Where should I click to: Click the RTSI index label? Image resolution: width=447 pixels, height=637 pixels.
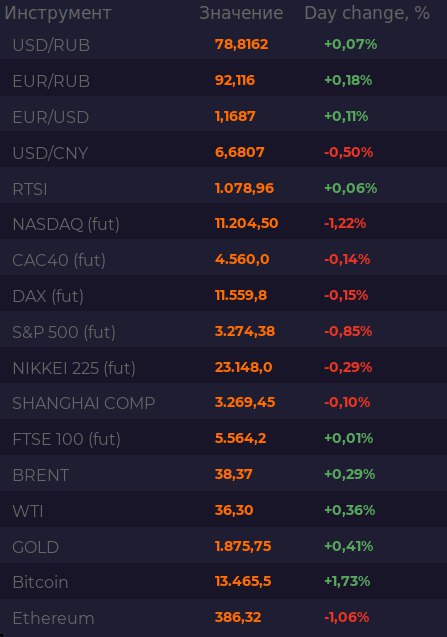point(30,189)
